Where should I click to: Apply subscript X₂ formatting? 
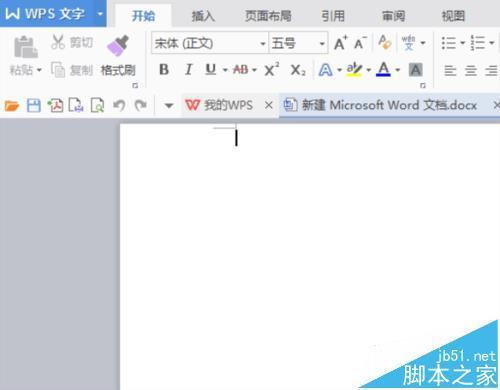pyautogui.click(x=298, y=70)
